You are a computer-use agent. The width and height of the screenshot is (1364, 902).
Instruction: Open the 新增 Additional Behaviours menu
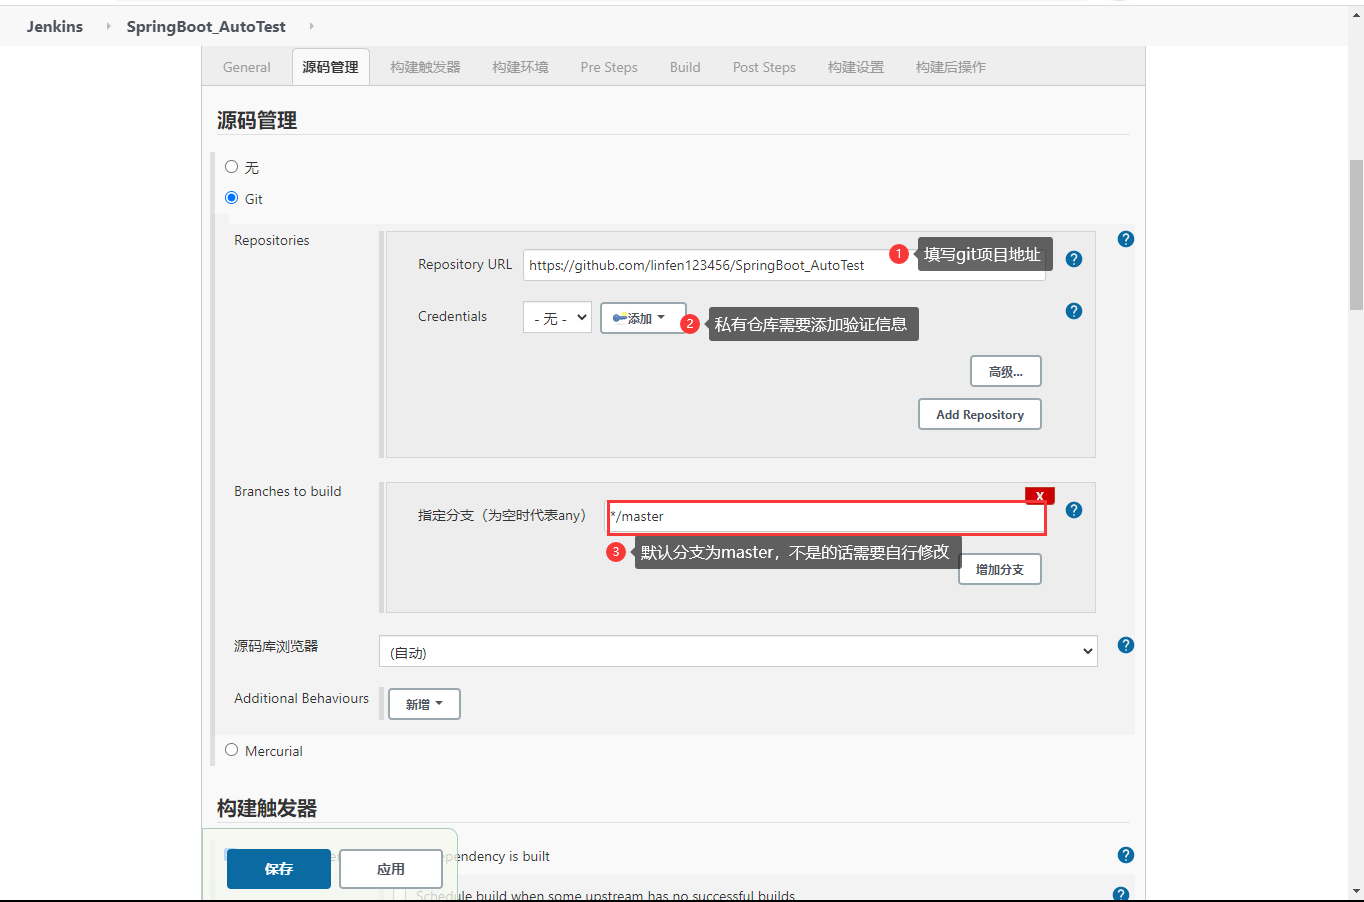coord(424,704)
